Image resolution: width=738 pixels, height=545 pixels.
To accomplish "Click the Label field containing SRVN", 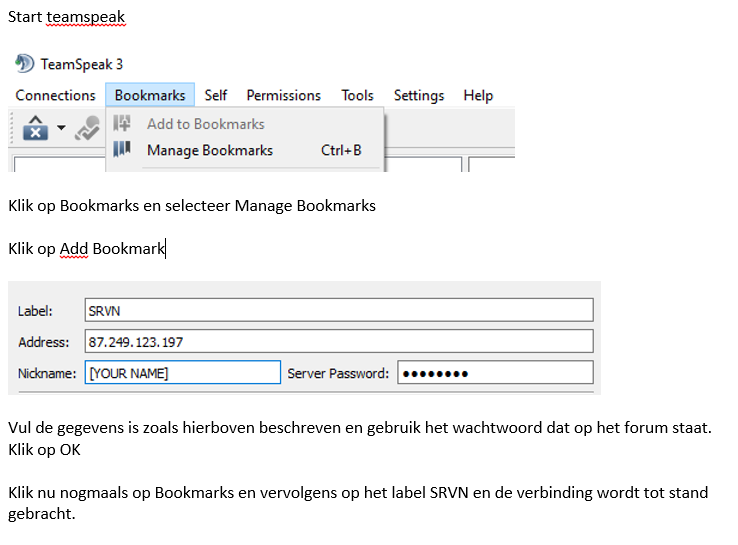I will (x=339, y=310).
